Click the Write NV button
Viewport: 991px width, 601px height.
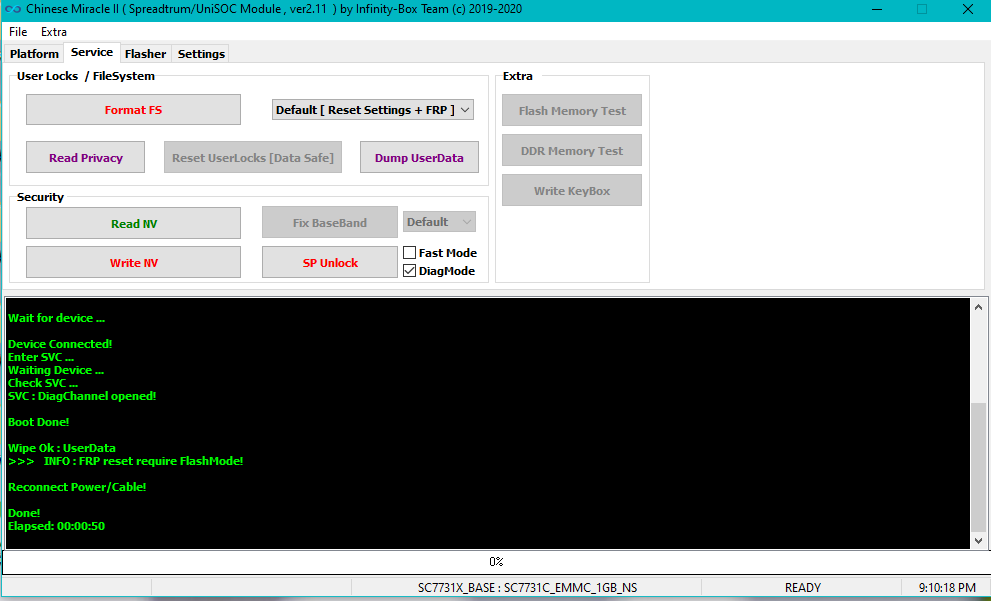[x=133, y=263]
